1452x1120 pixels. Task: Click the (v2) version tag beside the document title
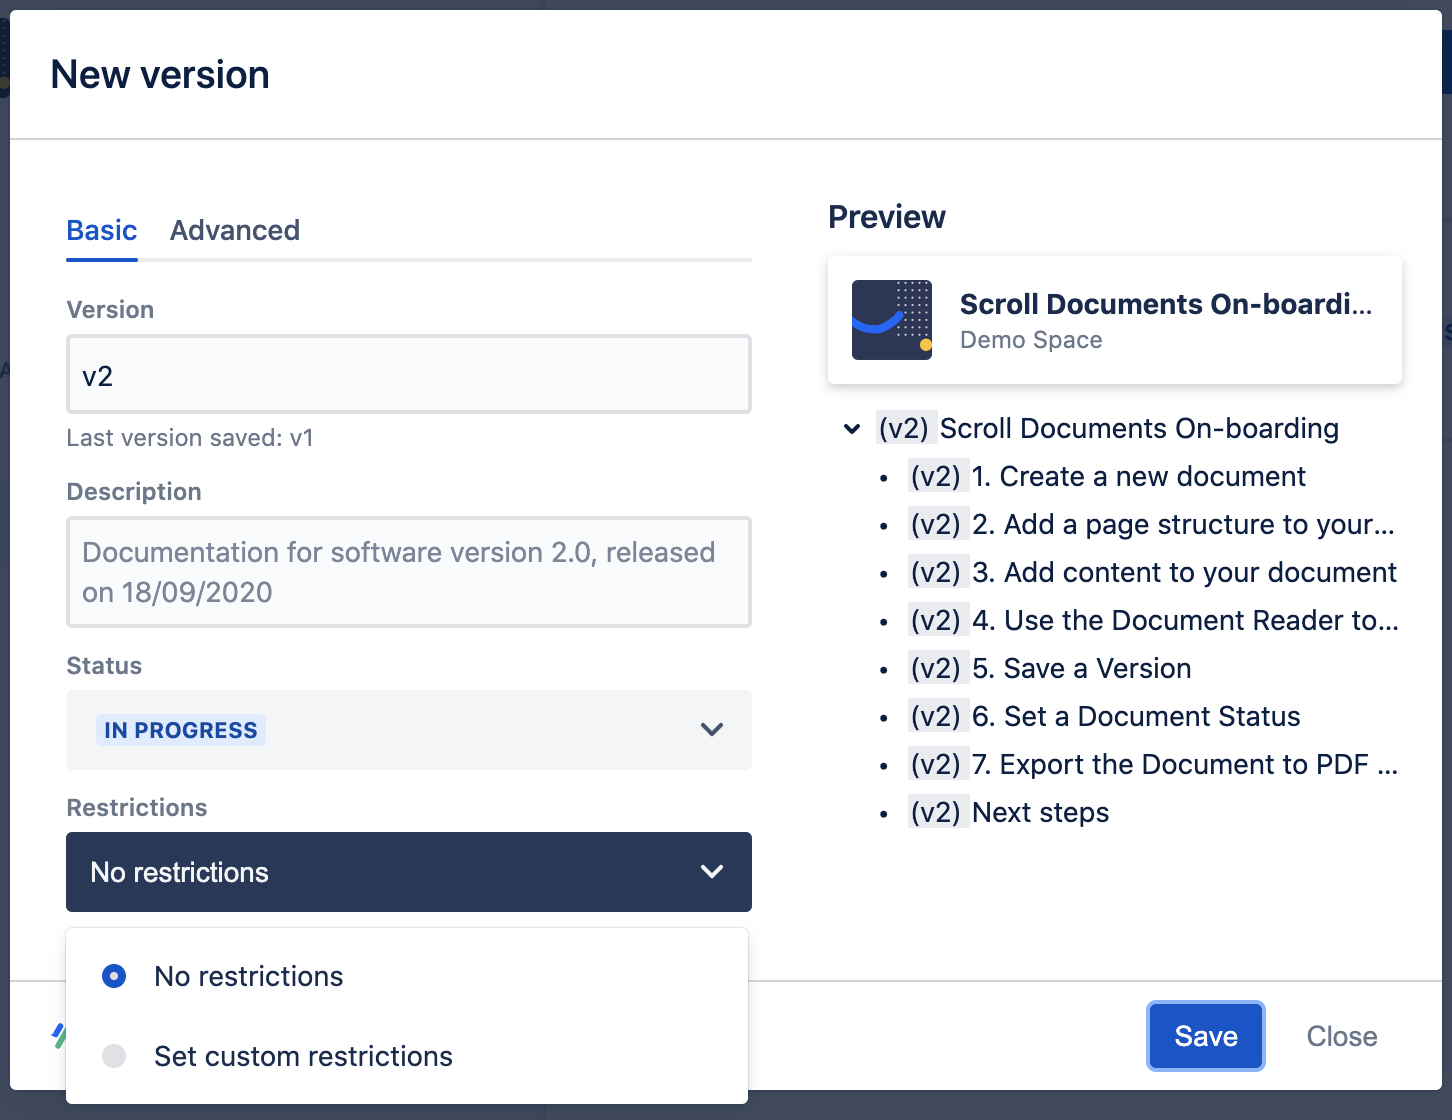pyautogui.click(x=906, y=428)
